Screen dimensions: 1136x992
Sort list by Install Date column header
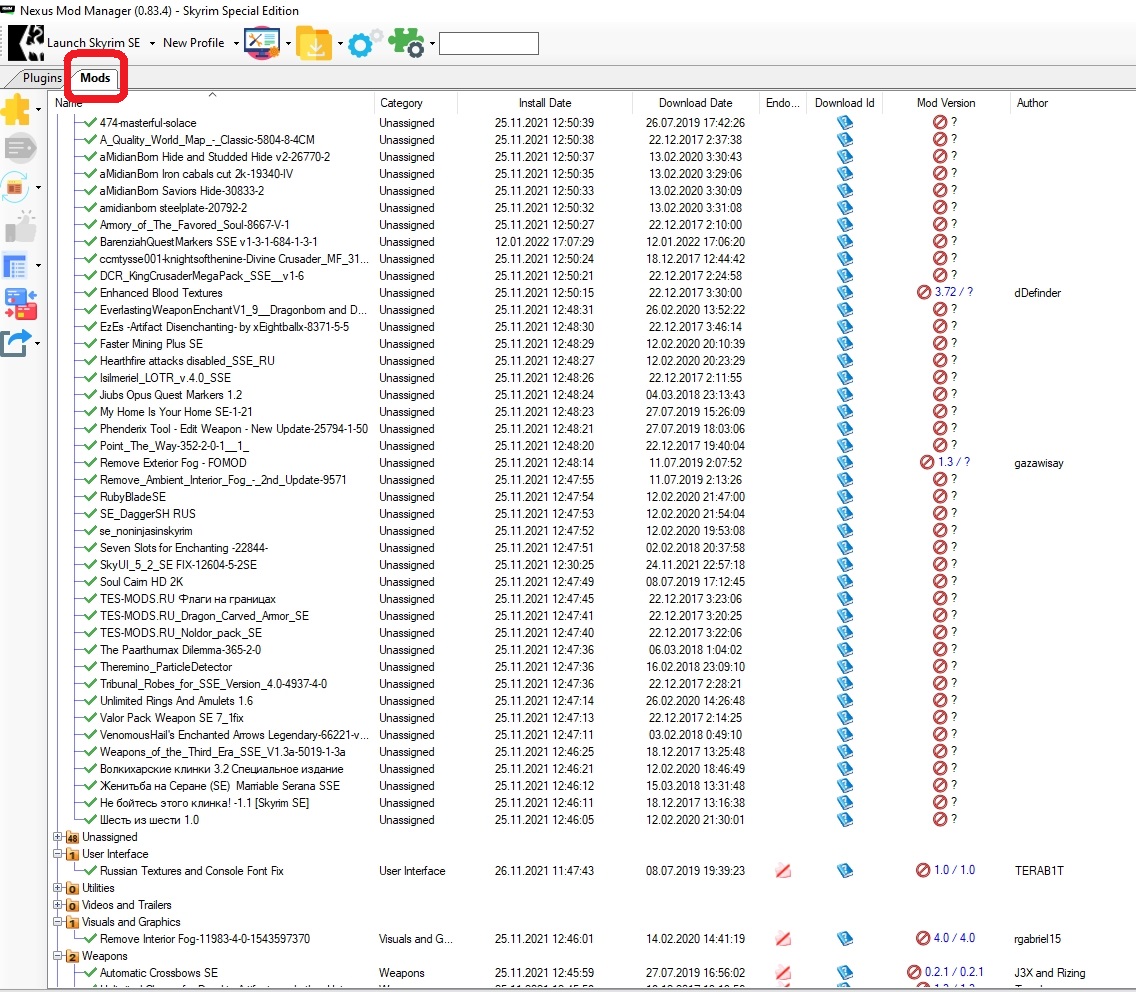pos(545,103)
